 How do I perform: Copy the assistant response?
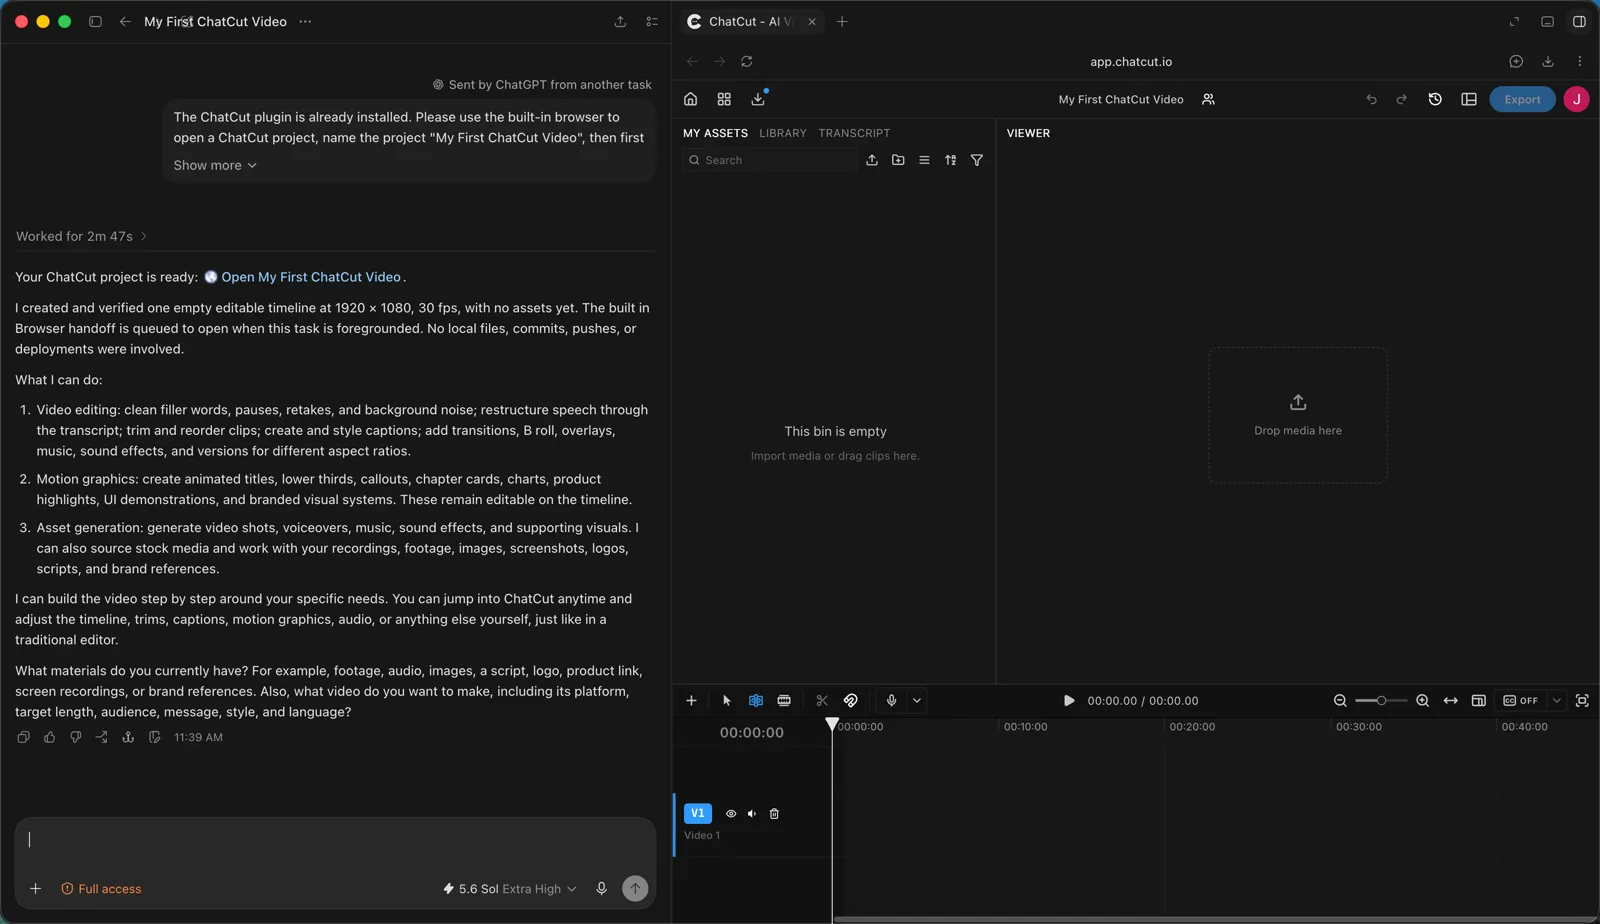pyautogui.click(x=23, y=737)
